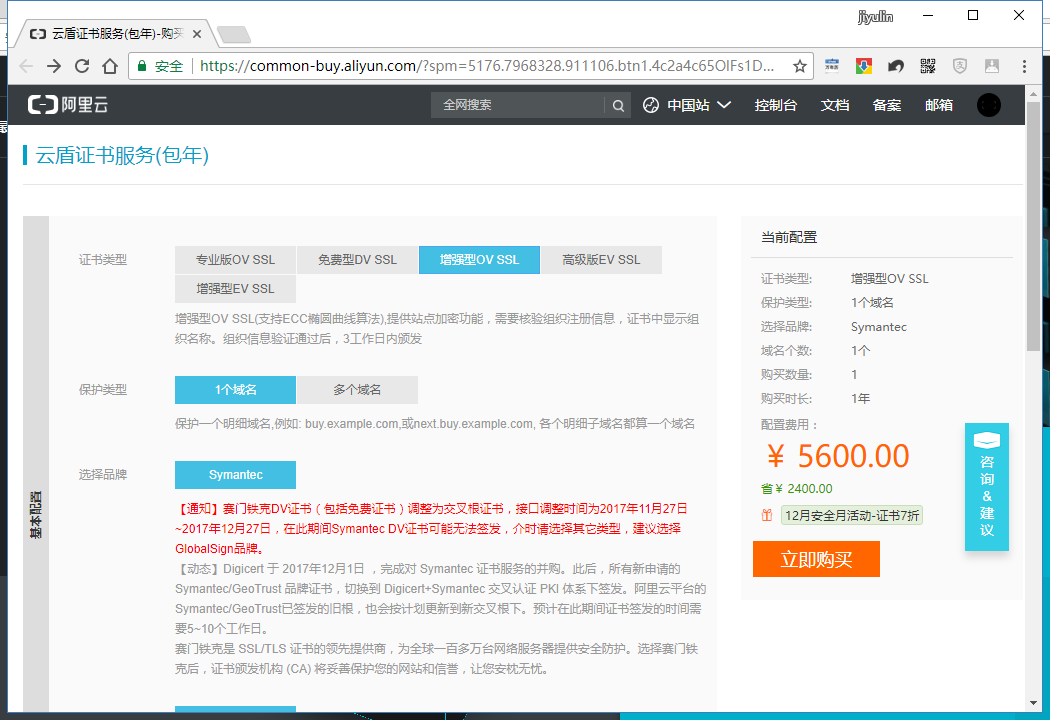Viewport: 1050px width, 720px height.
Task: Click the browser forward arrow
Action: [x=54, y=66]
